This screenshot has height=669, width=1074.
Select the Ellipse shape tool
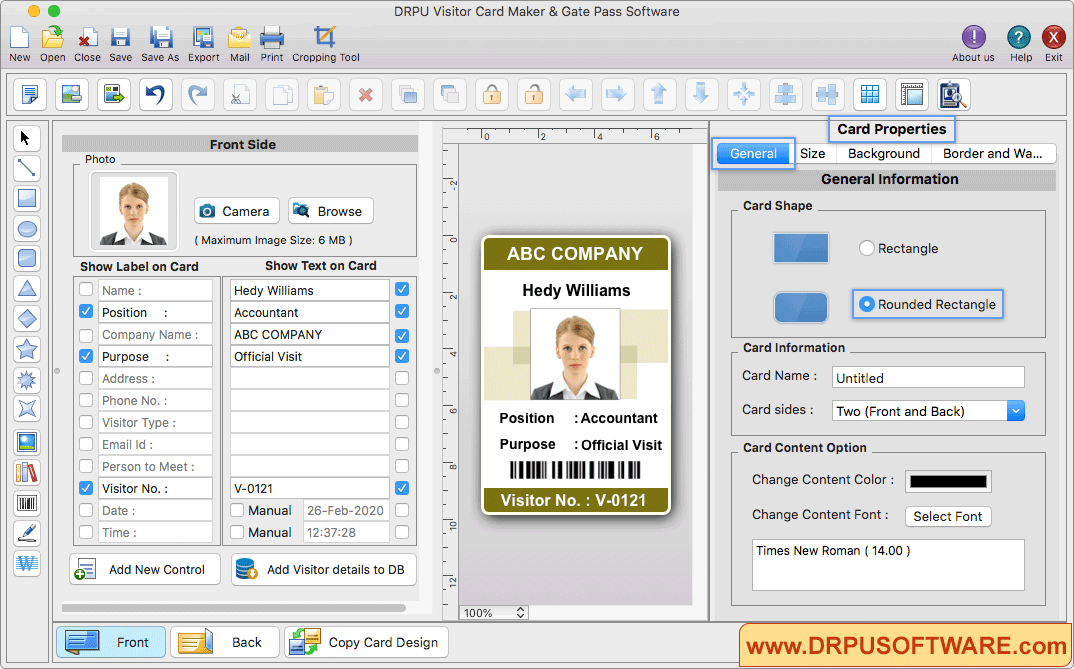[27, 229]
